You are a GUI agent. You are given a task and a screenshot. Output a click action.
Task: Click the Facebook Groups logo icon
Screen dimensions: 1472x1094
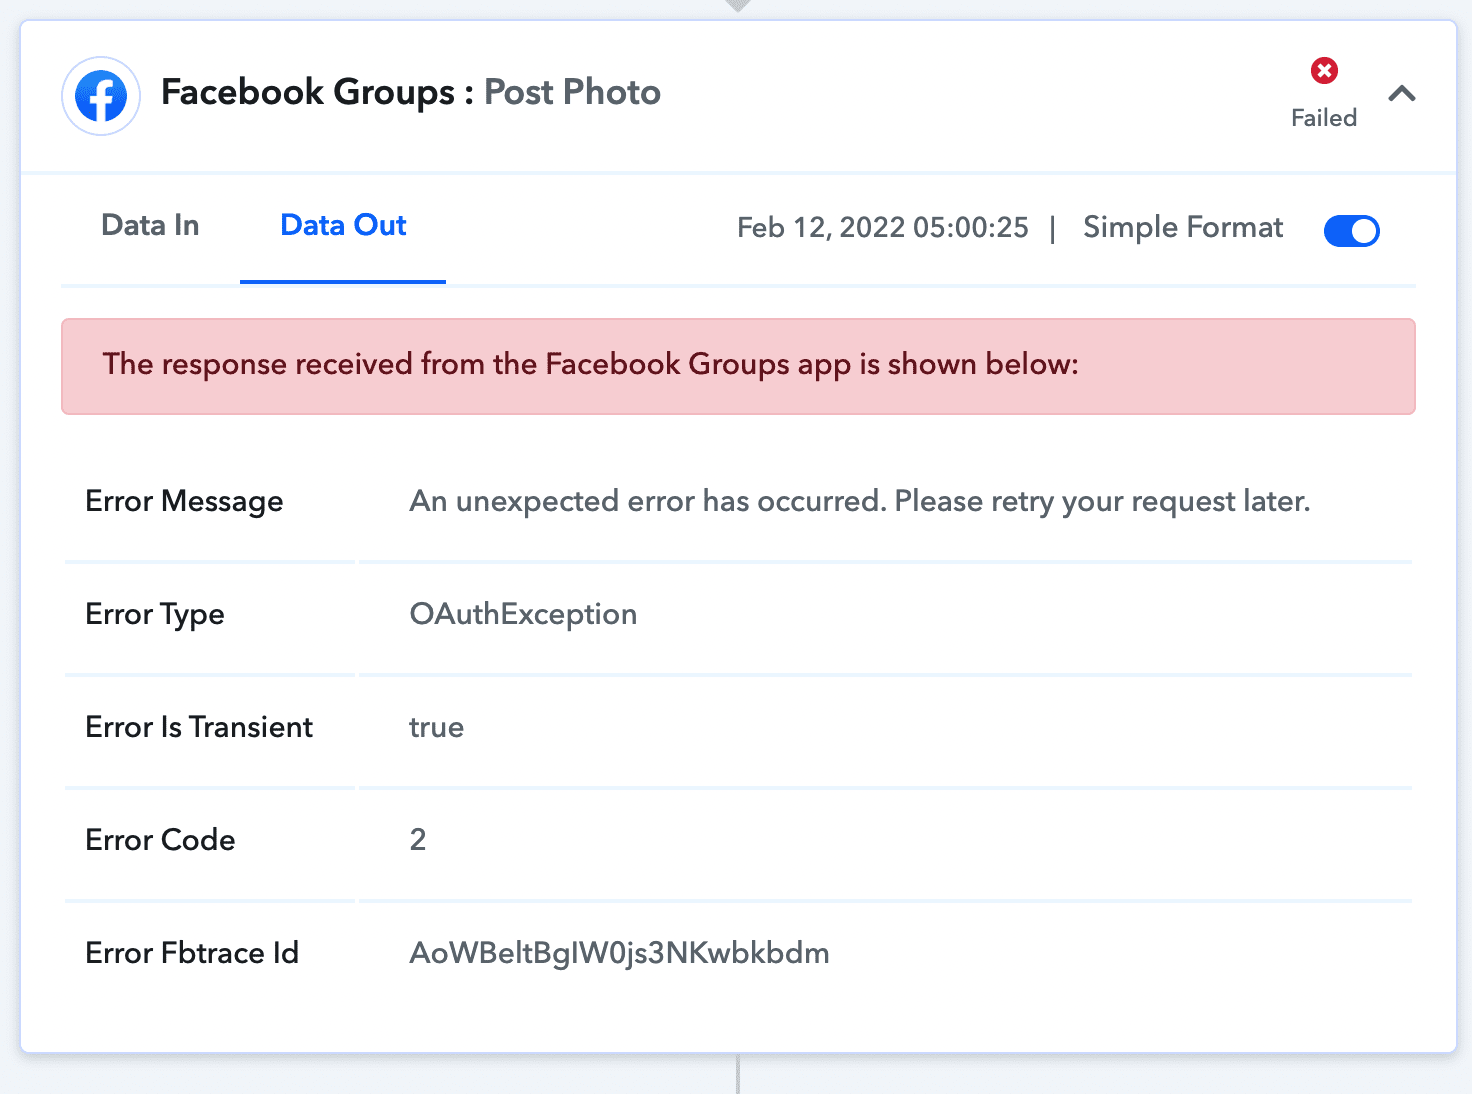pos(101,96)
